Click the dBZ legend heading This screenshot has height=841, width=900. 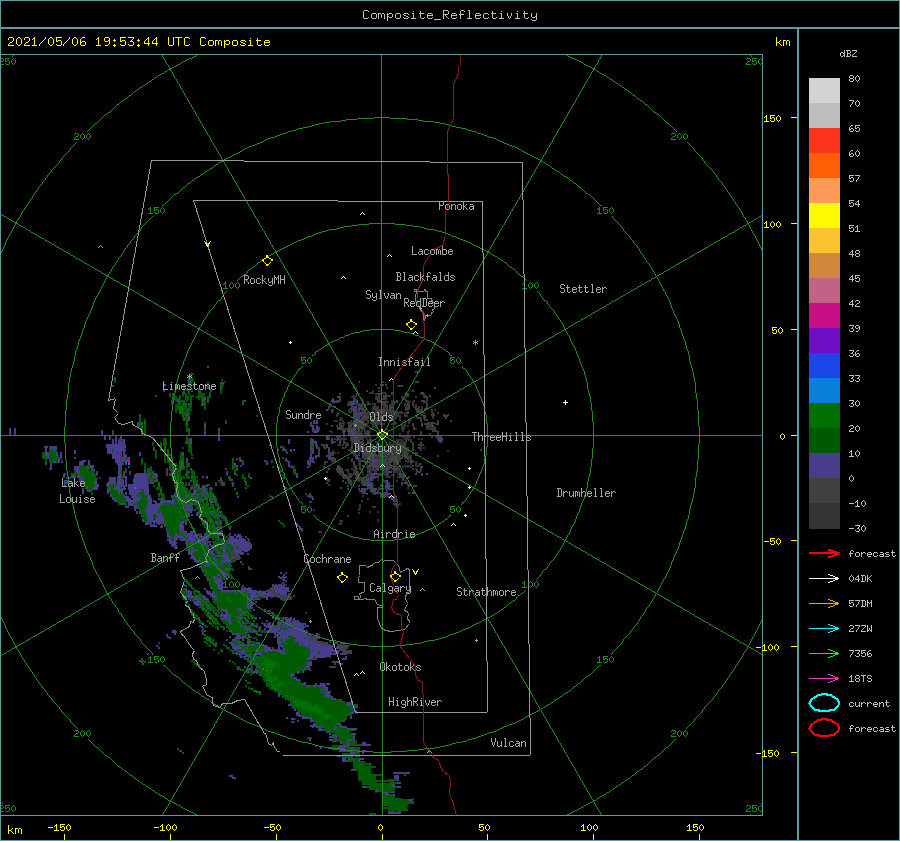pos(848,54)
